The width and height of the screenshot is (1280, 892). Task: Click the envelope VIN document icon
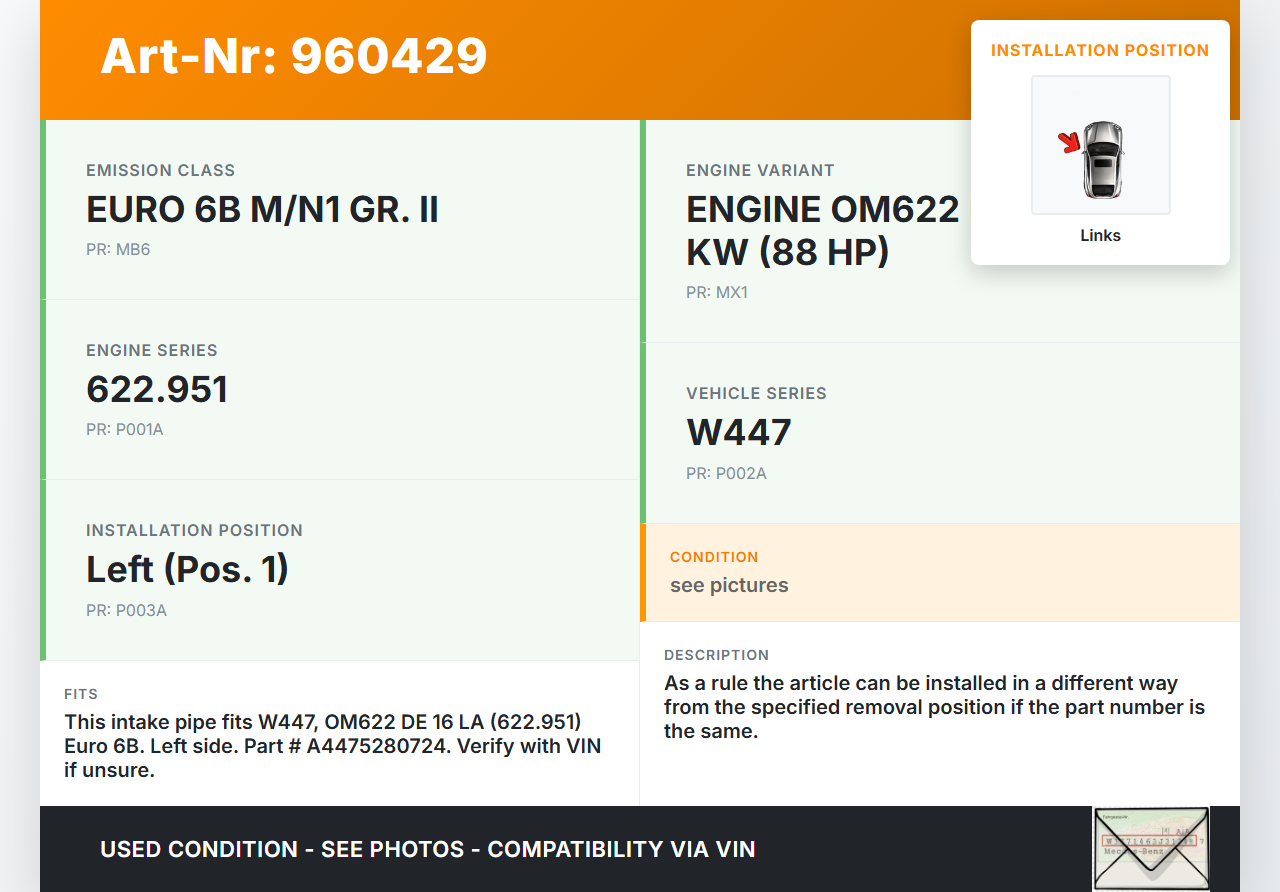point(1150,848)
